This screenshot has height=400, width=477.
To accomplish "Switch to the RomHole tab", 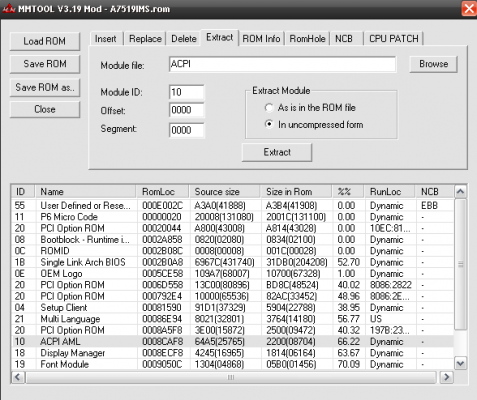I will pyautogui.click(x=307, y=39).
